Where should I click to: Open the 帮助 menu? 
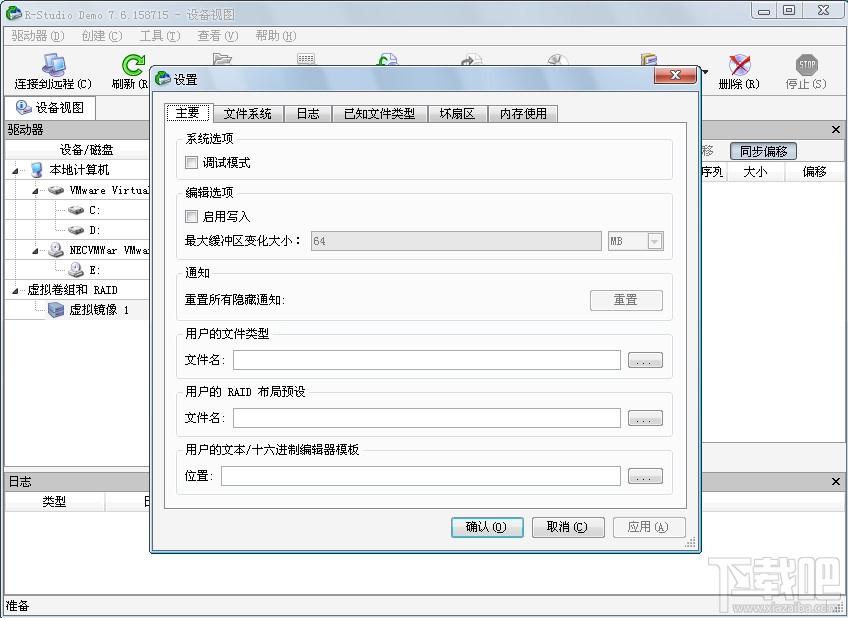(275, 36)
